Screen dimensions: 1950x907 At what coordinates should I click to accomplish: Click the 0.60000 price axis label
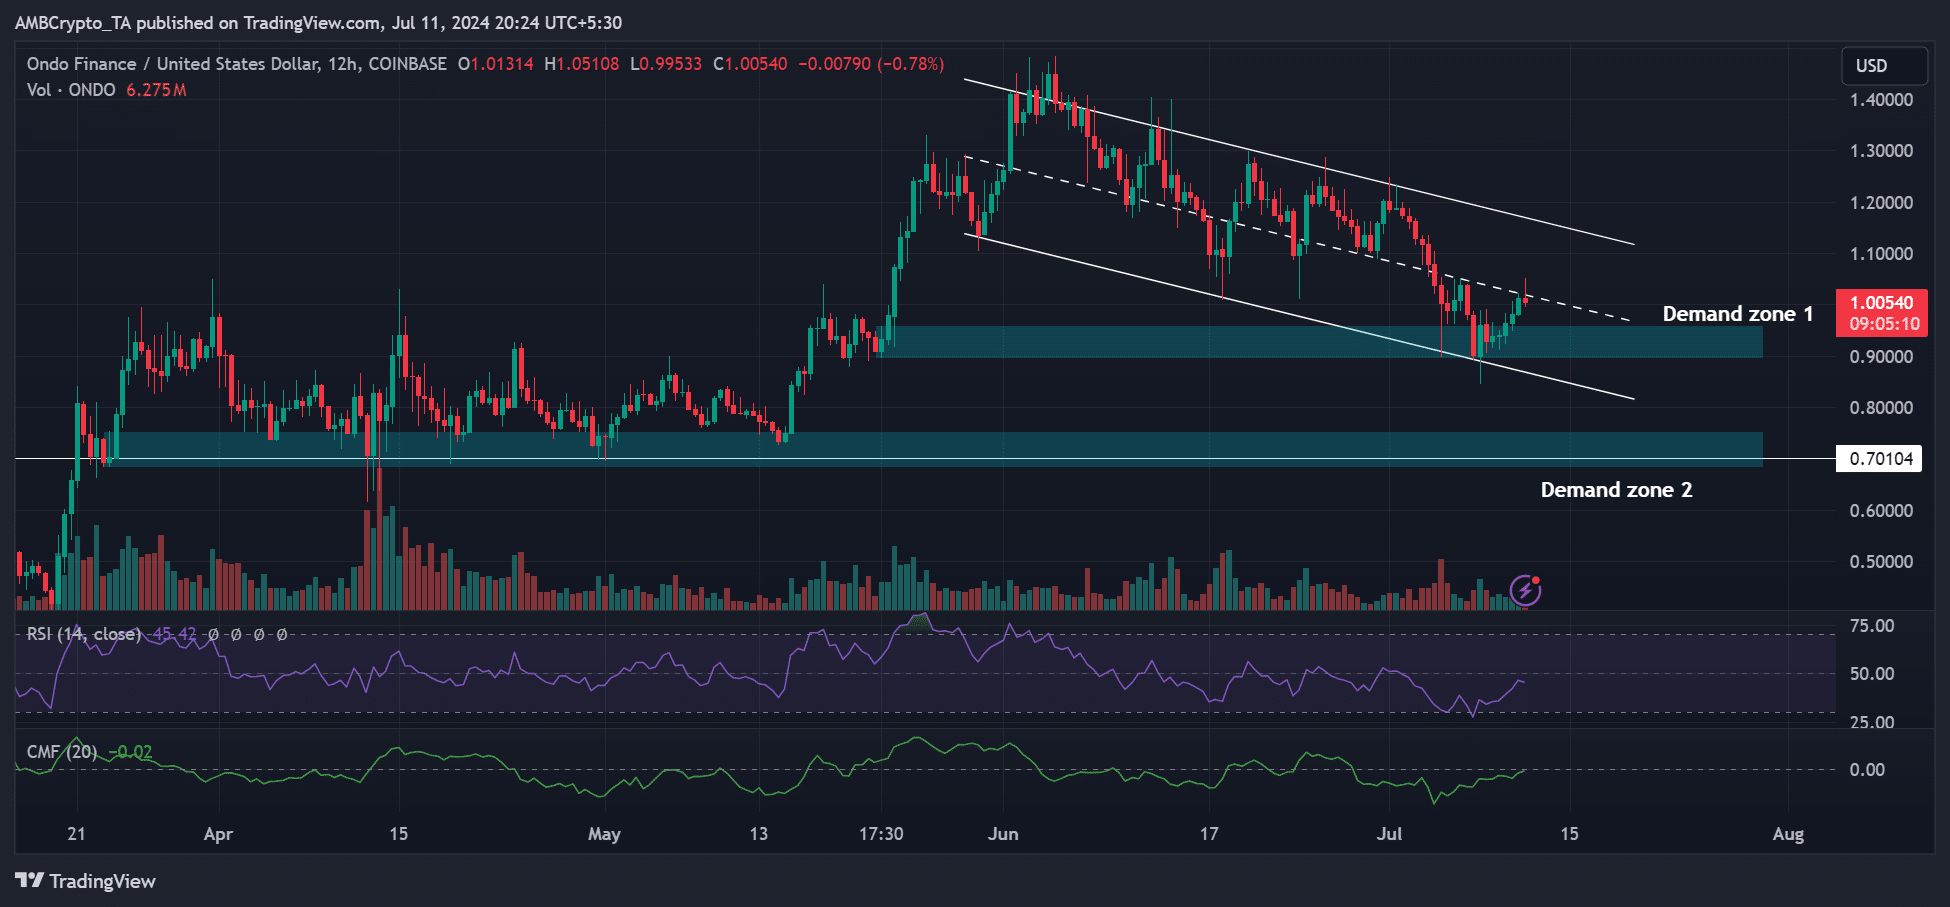point(1881,511)
